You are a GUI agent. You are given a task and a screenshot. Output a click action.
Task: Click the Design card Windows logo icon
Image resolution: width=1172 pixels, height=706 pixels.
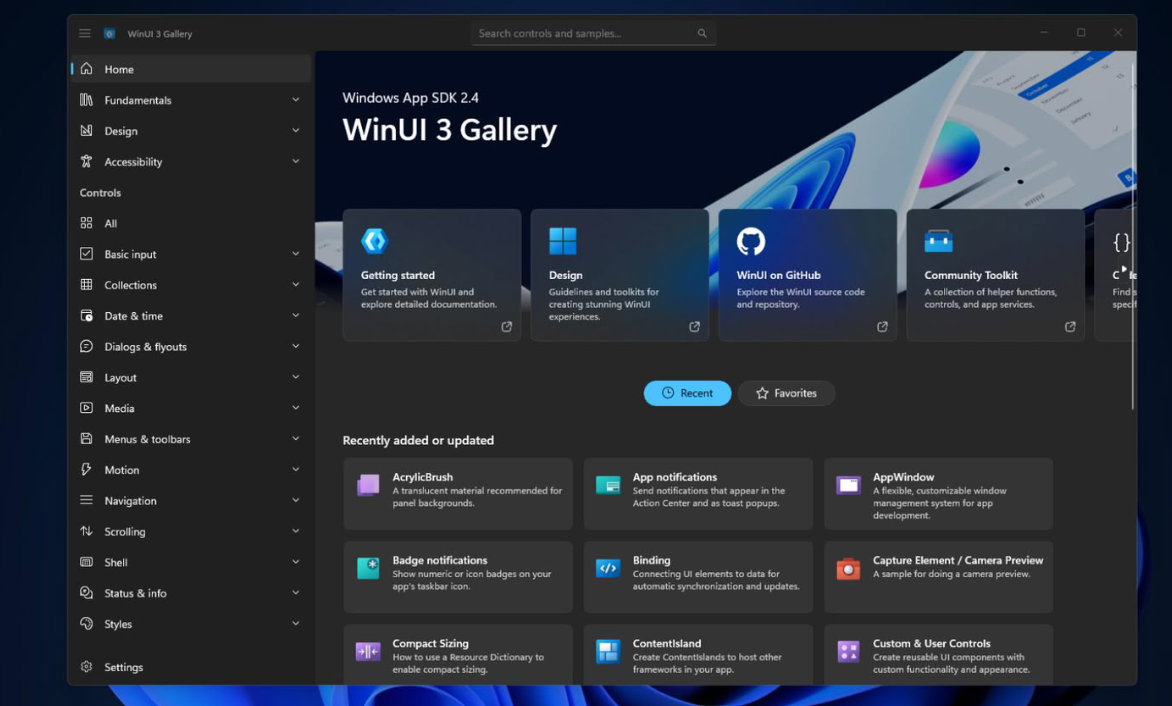click(563, 241)
